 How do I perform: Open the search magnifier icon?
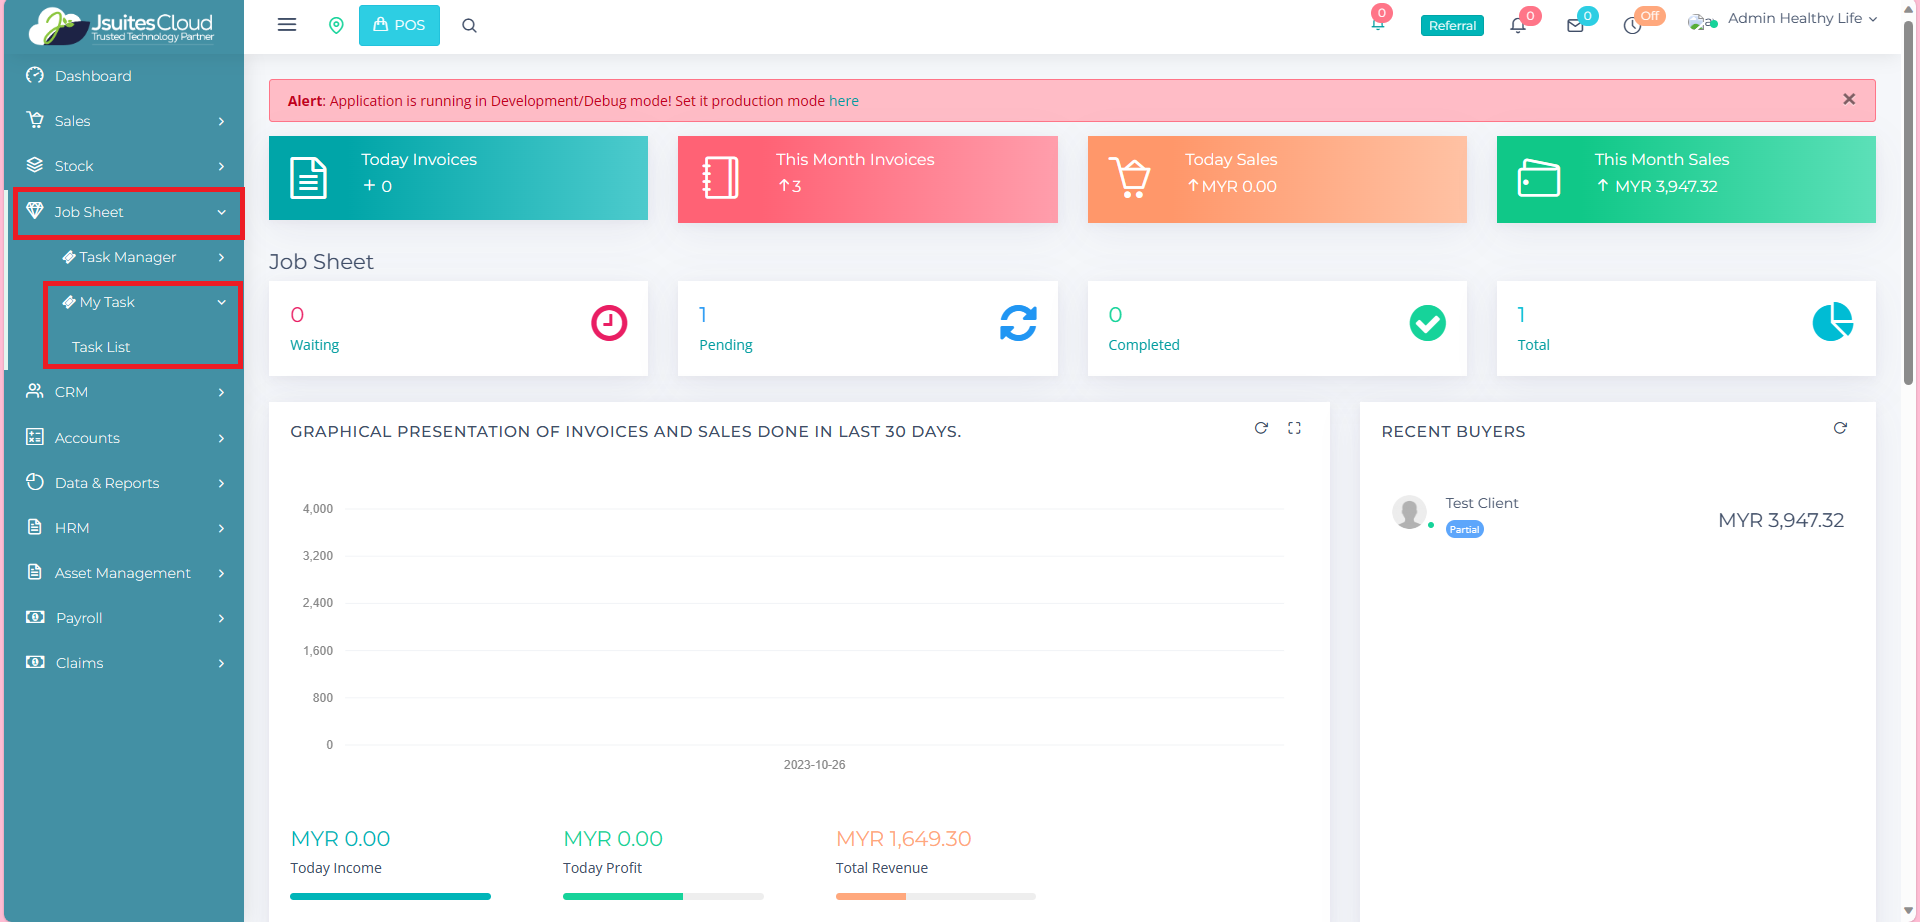pyautogui.click(x=469, y=26)
